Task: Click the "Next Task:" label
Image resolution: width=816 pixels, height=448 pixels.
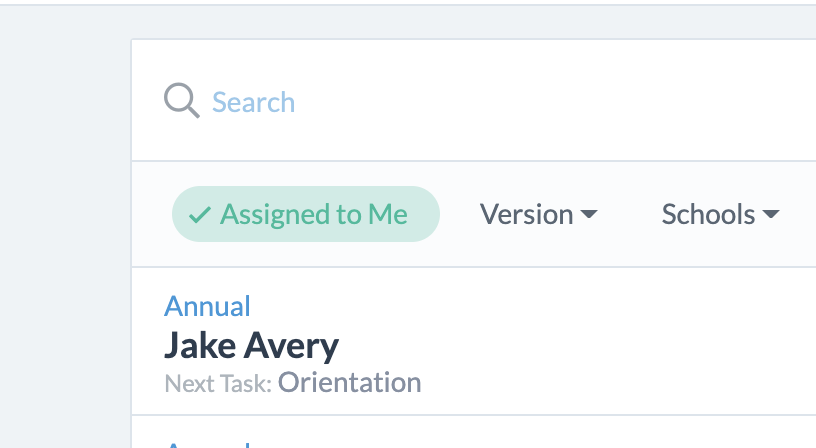Action: (218, 383)
